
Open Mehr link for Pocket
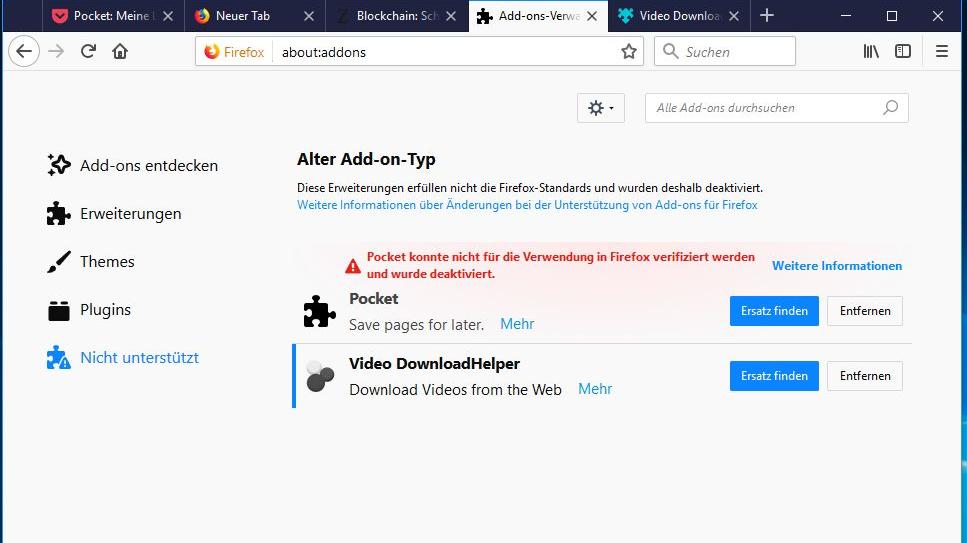(x=517, y=324)
